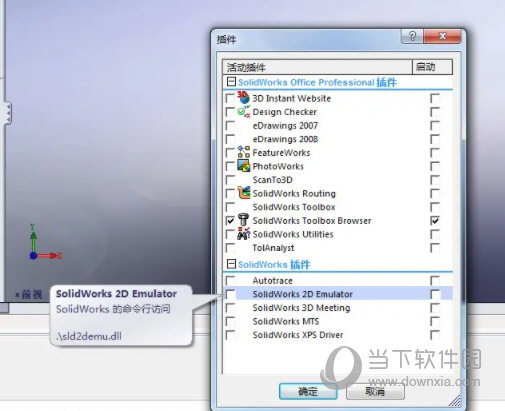This screenshot has height=411, width=505.
Task: Toggle Design Checker startup checkbox
Action: [435, 112]
